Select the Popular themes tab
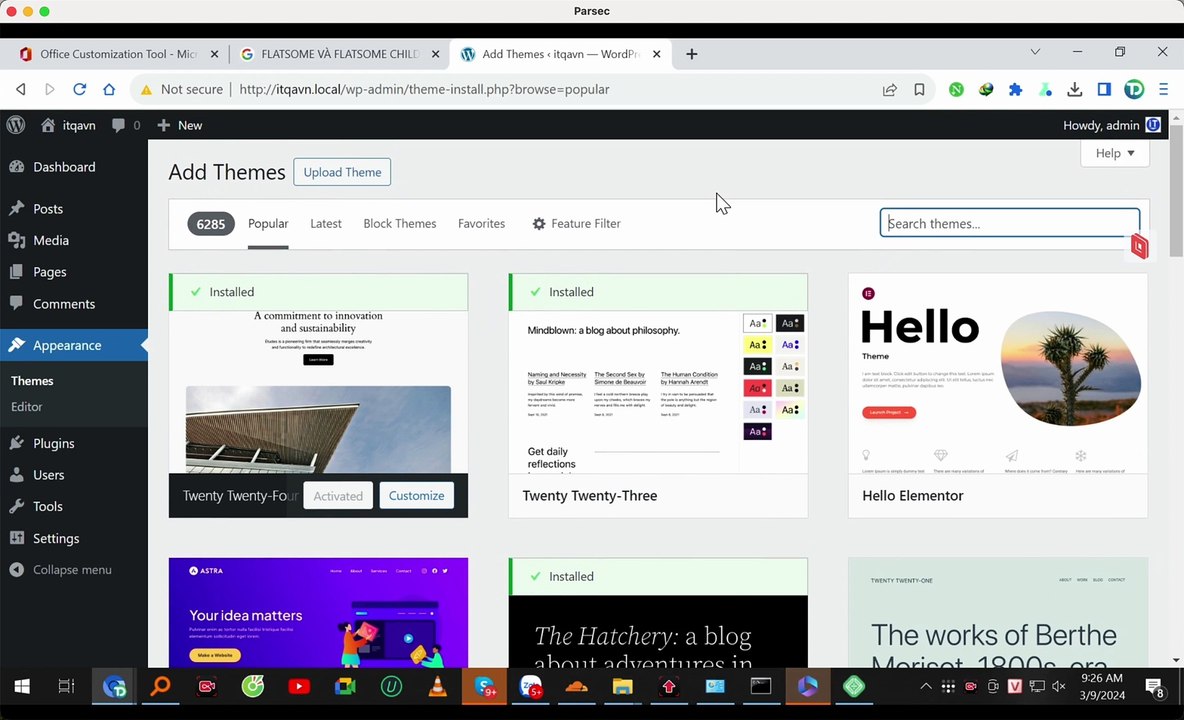The width and height of the screenshot is (1184, 720). (x=268, y=223)
